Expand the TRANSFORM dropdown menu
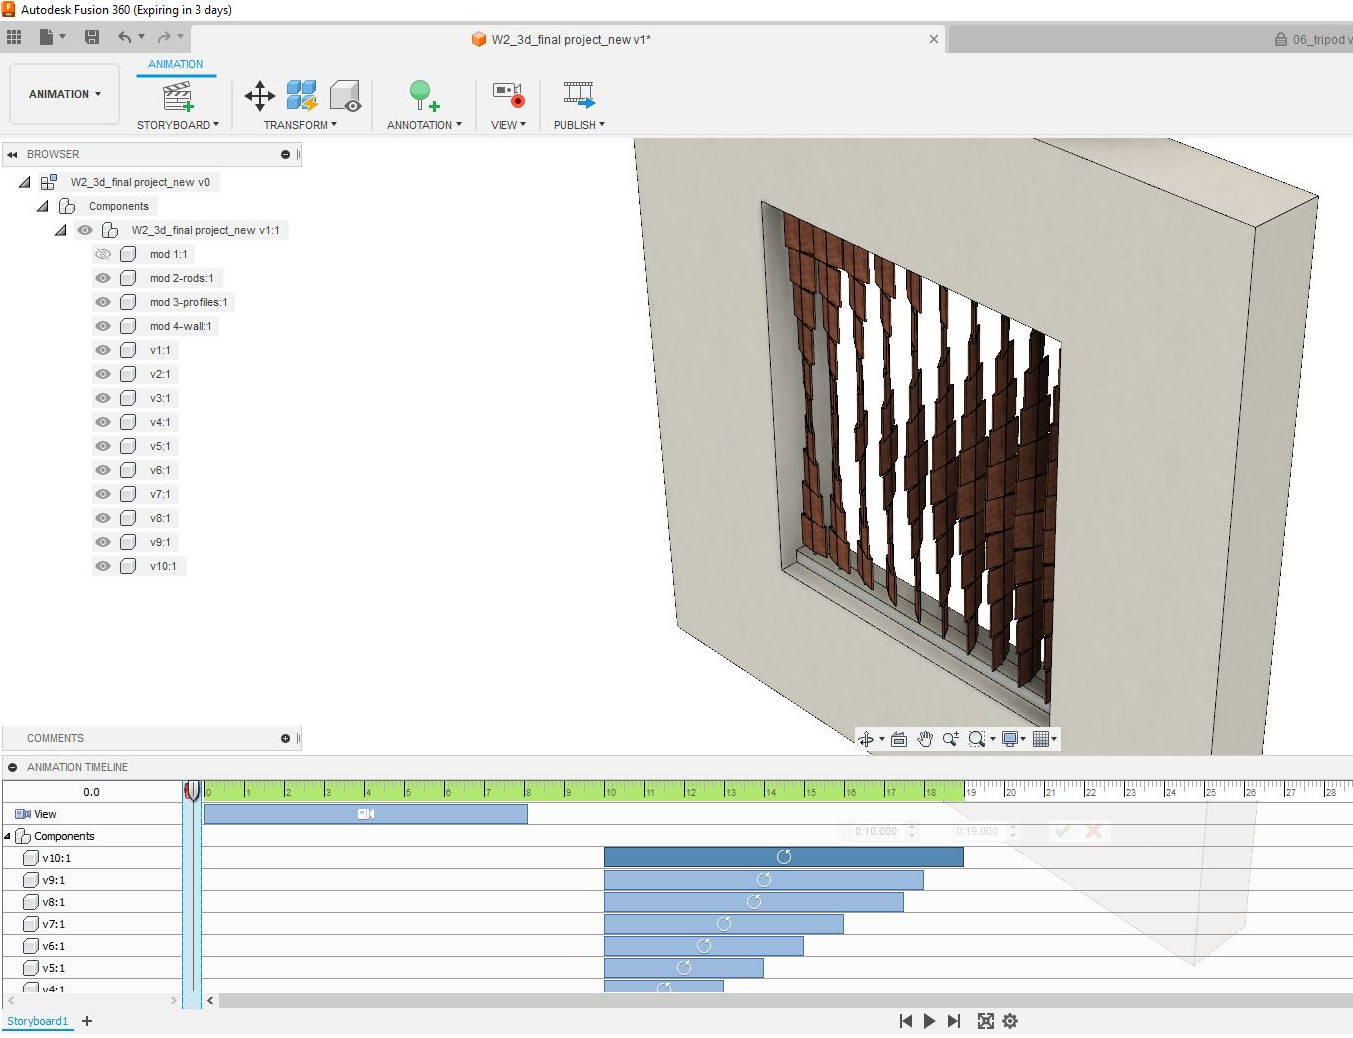This screenshot has width=1353, height=1038. (300, 125)
